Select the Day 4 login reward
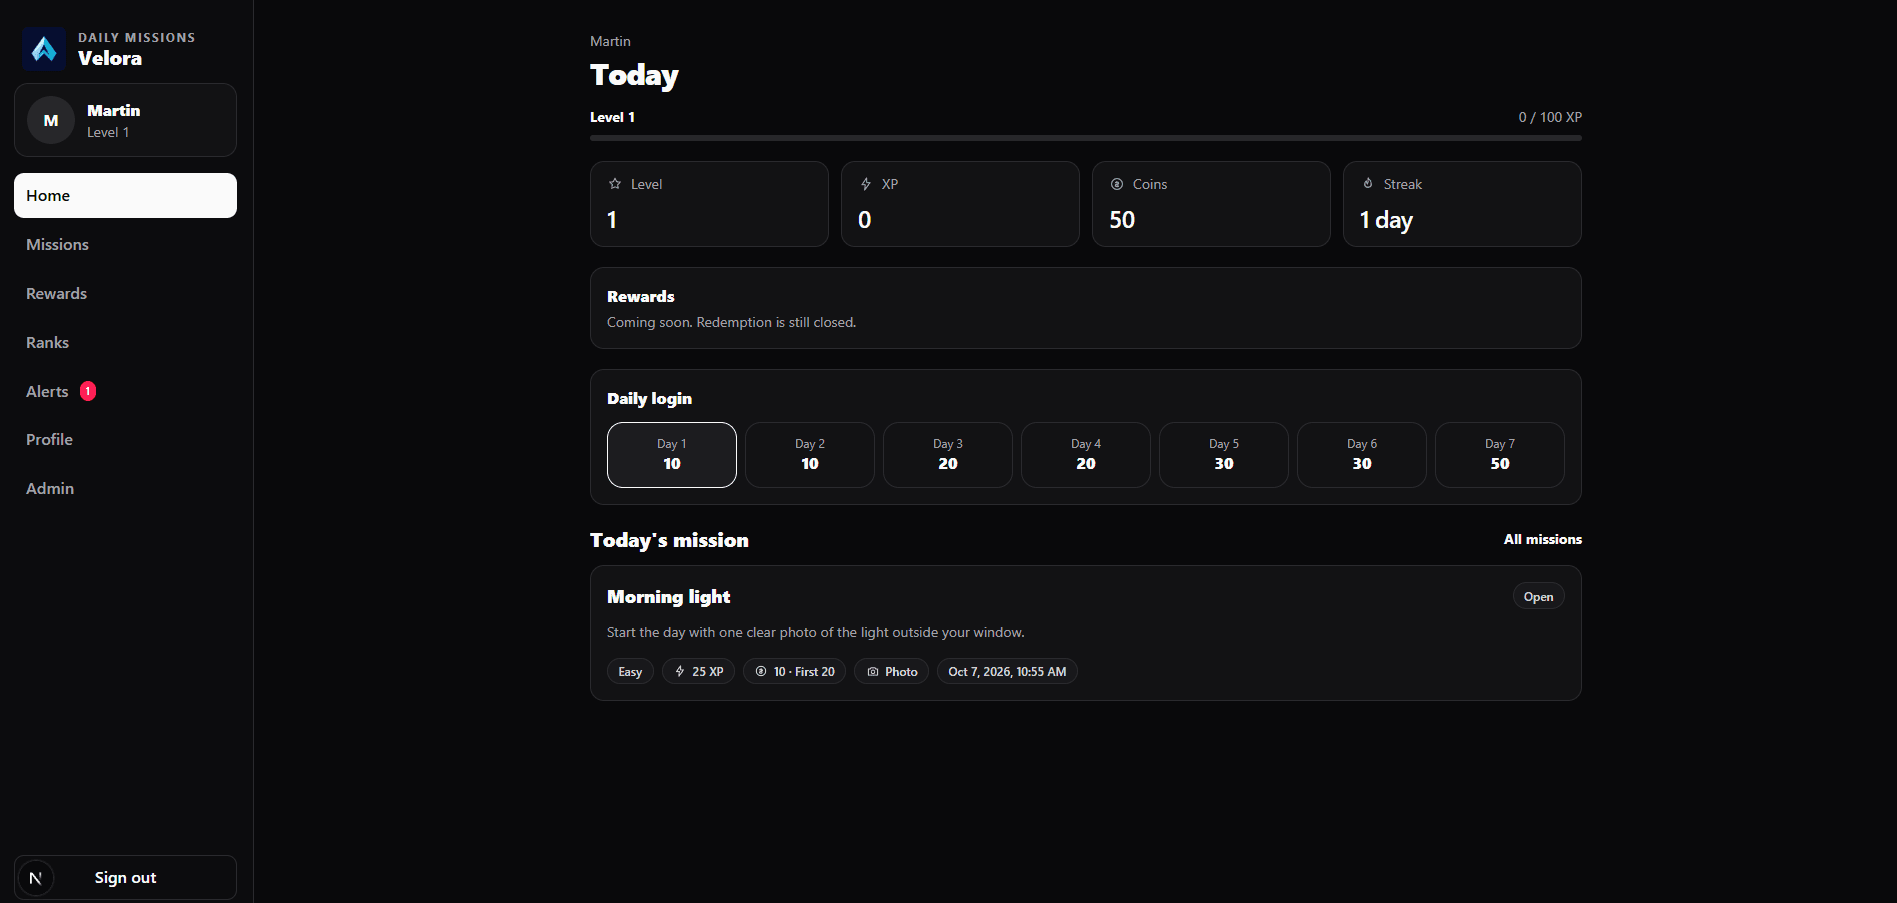The height and width of the screenshot is (903, 1897). [x=1086, y=455]
